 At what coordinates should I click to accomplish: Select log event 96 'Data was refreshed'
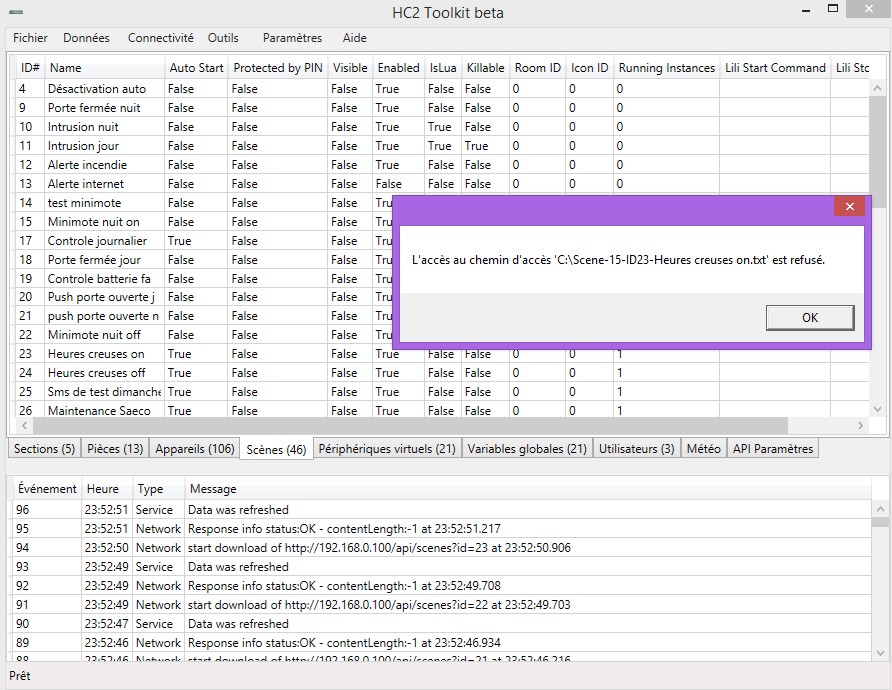443,510
